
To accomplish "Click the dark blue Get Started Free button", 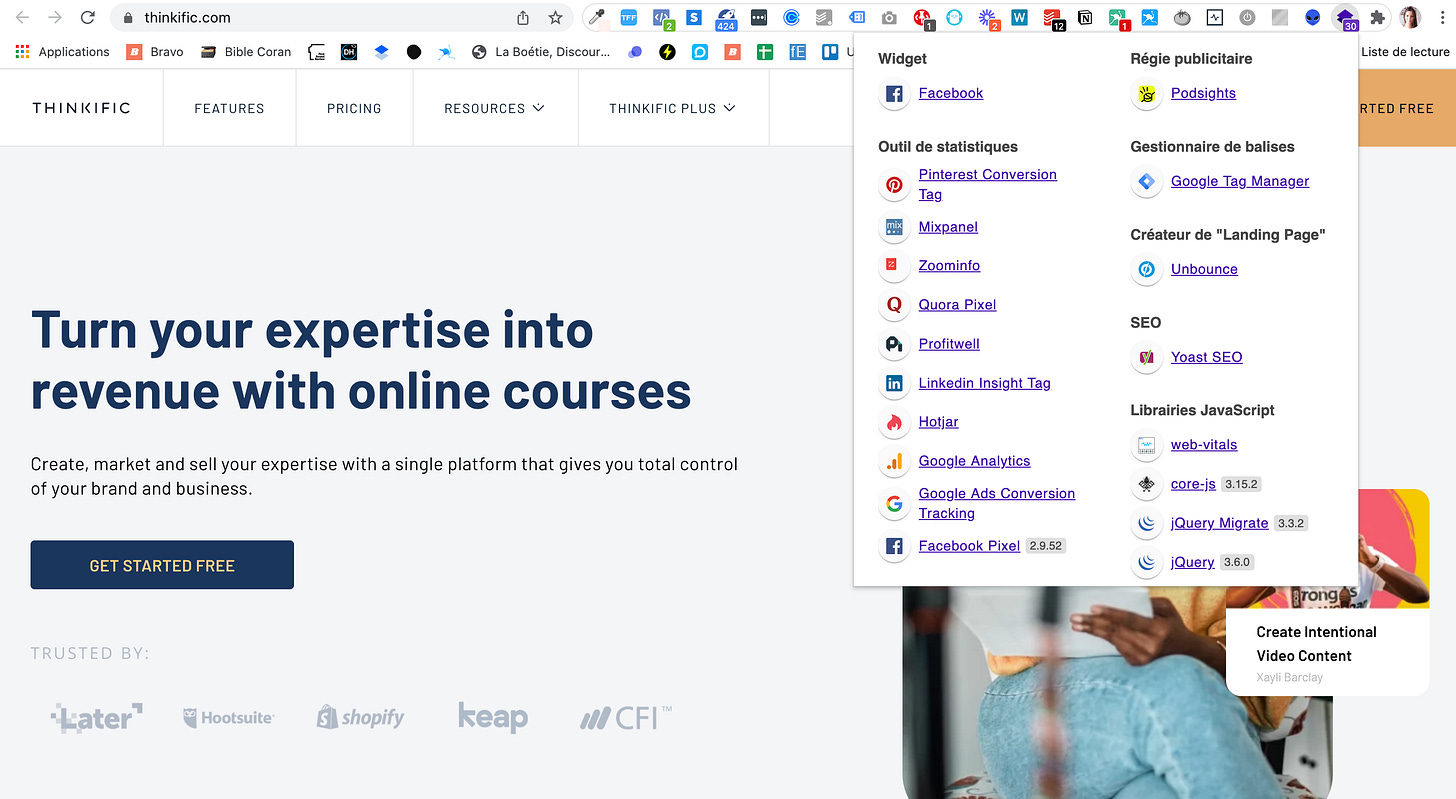I will (162, 565).
